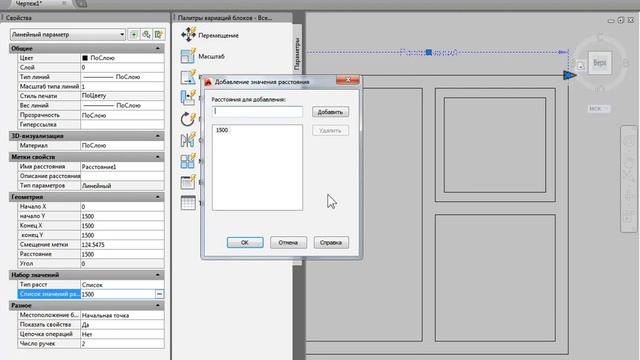Collapse the Геометрия section
The height and width of the screenshot is (360, 640).
[x=158, y=197]
